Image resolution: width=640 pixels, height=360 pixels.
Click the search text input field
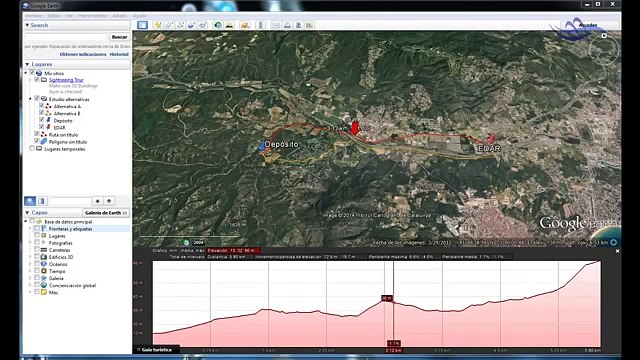coord(66,37)
